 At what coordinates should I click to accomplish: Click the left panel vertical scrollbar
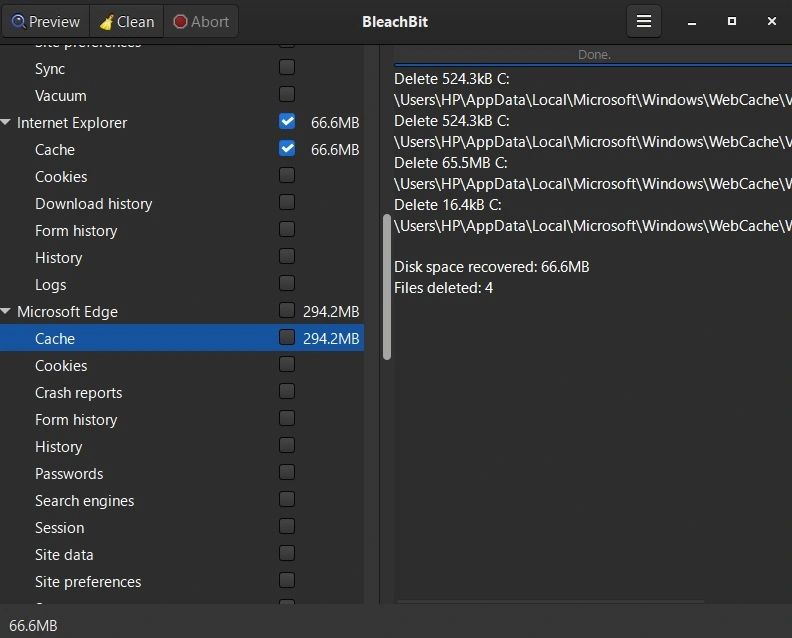pyautogui.click(x=387, y=287)
